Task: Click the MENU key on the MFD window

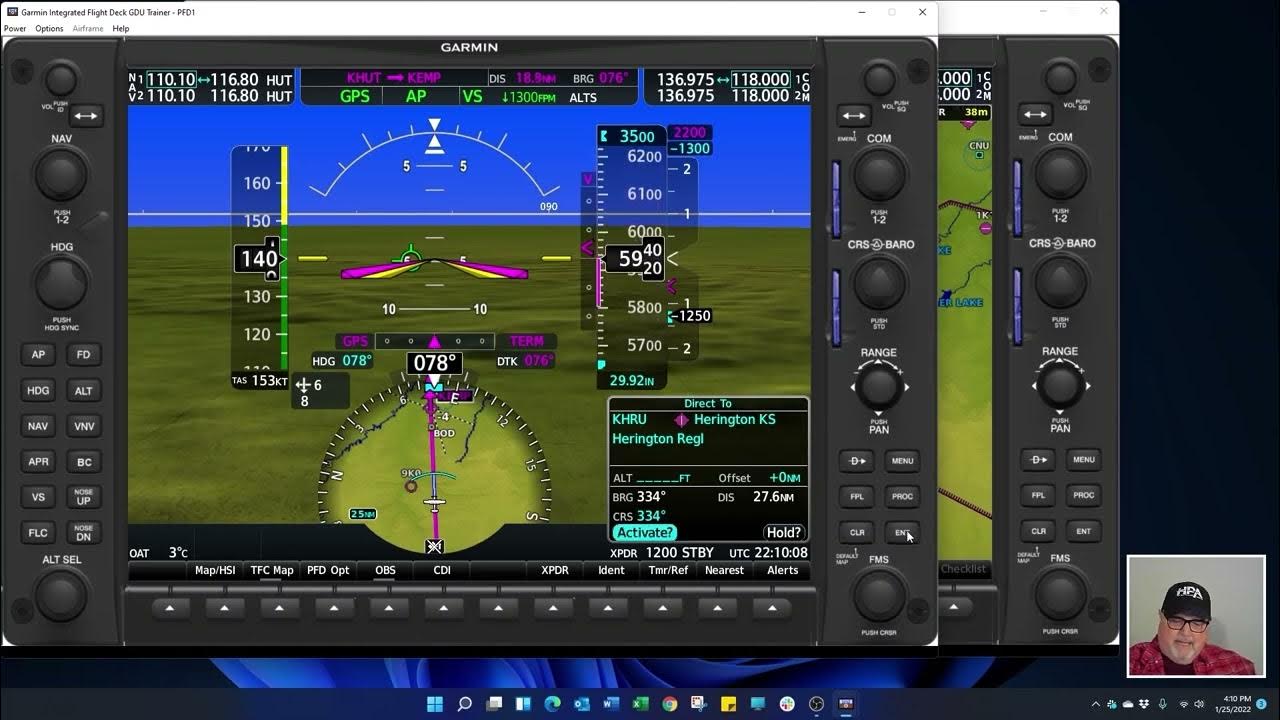Action: point(1084,460)
